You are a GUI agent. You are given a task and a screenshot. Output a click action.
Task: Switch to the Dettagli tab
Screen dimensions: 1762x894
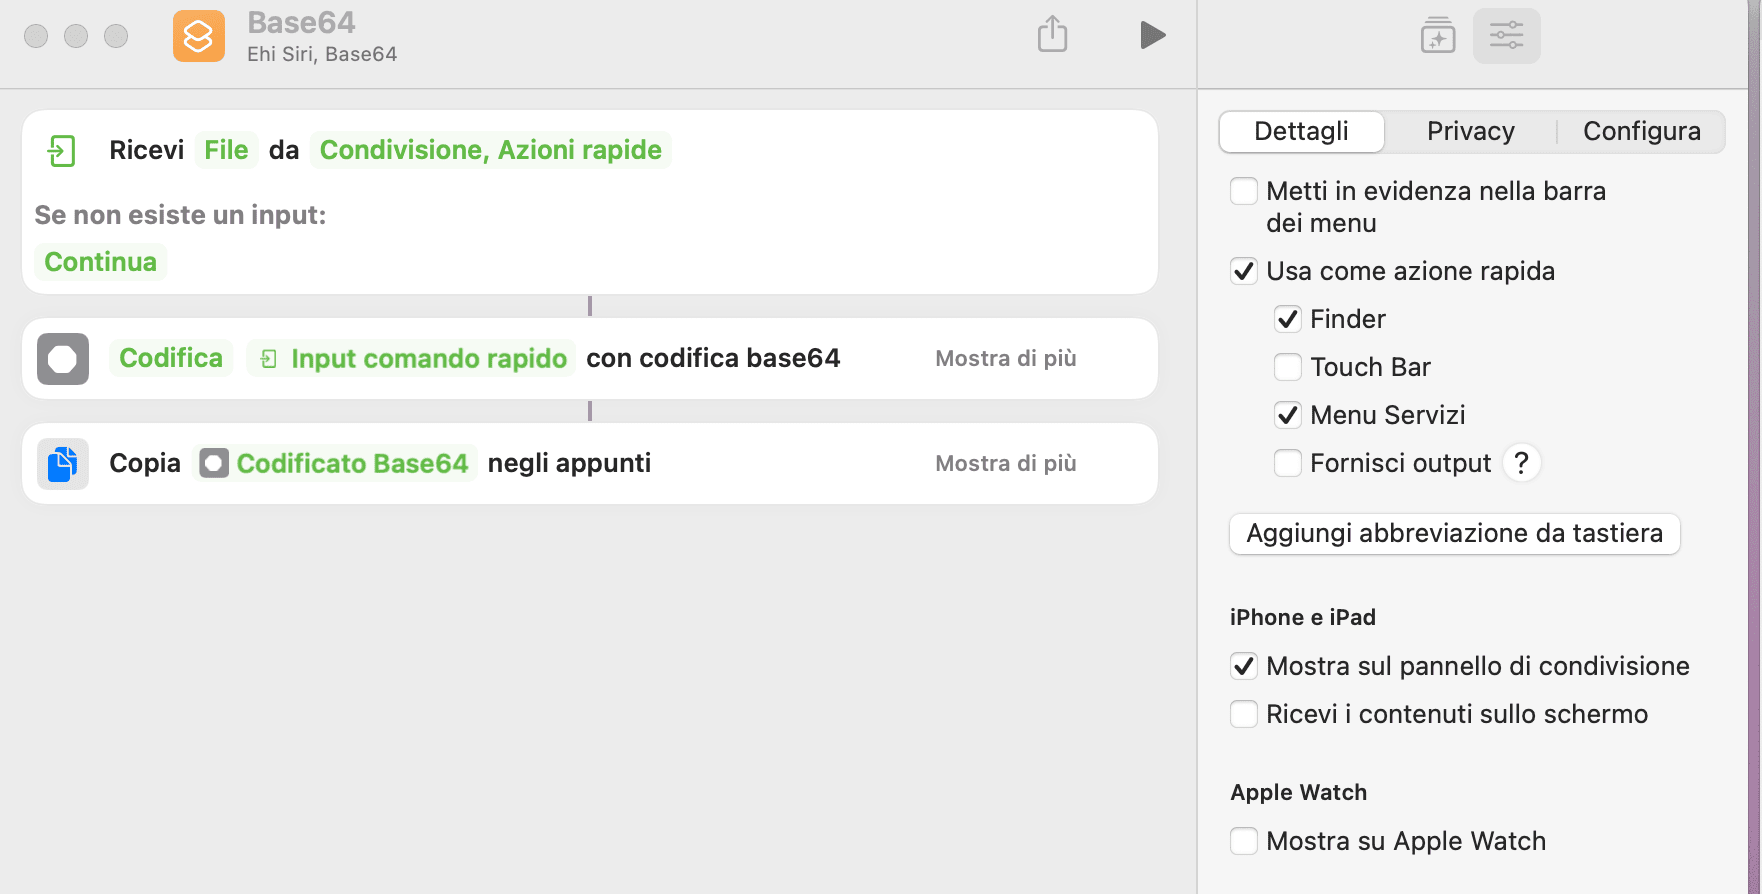pos(1301,132)
